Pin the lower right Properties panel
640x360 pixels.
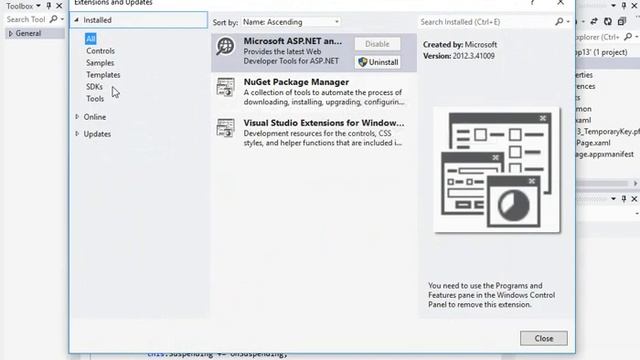[624, 198]
